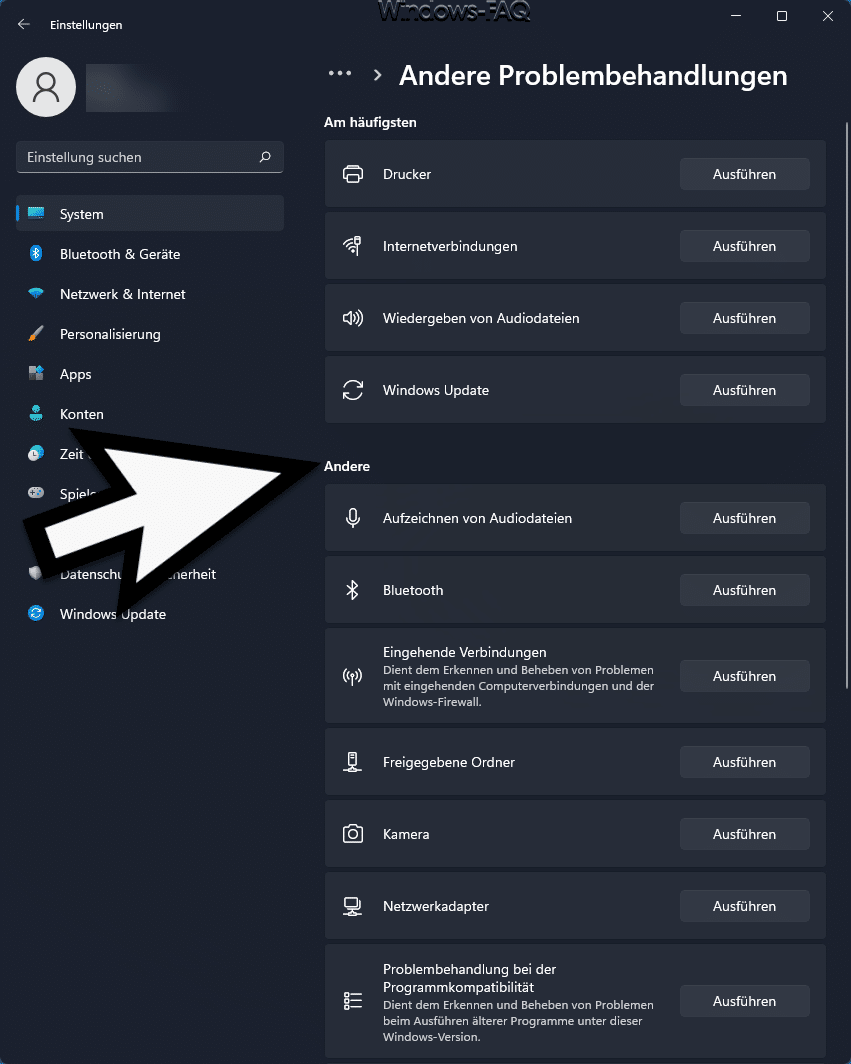This screenshot has height=1064, width=851.
Task: Click the Drucker printer icon
Action: point(353,174)
